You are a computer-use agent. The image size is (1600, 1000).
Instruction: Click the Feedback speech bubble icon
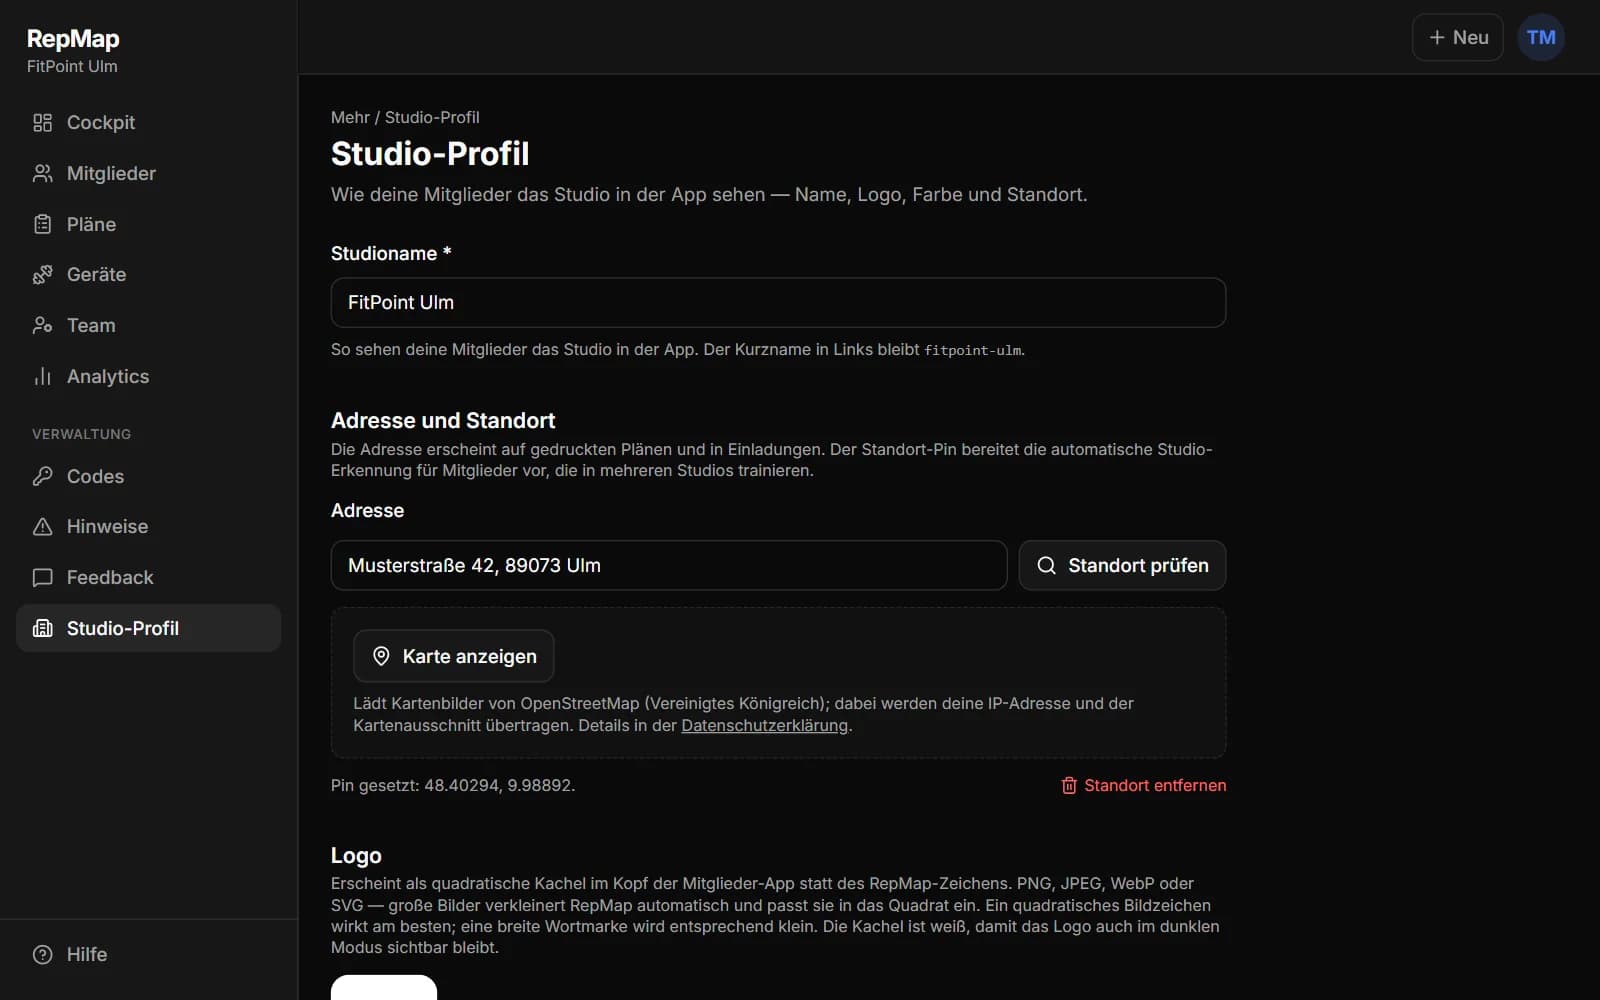[42, 577]
